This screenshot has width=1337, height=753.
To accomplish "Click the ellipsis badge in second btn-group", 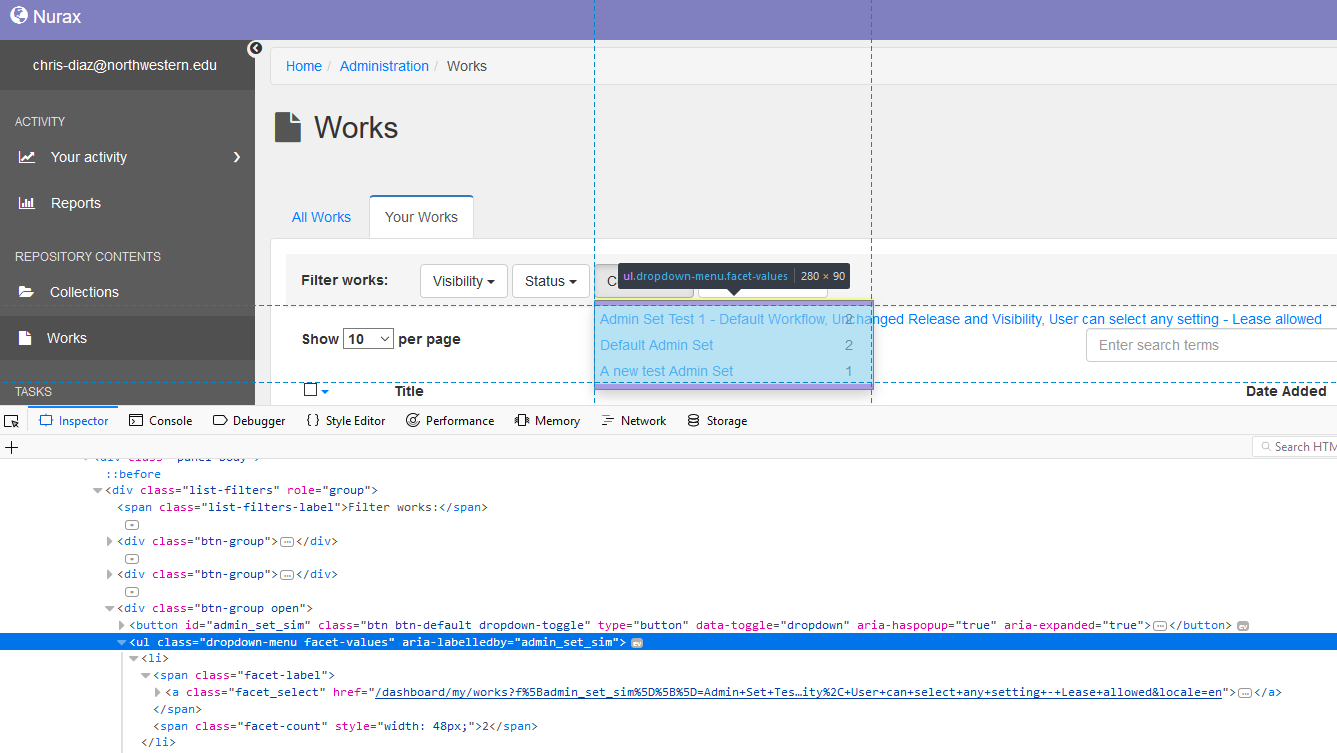I will click(x=286, y=575).
